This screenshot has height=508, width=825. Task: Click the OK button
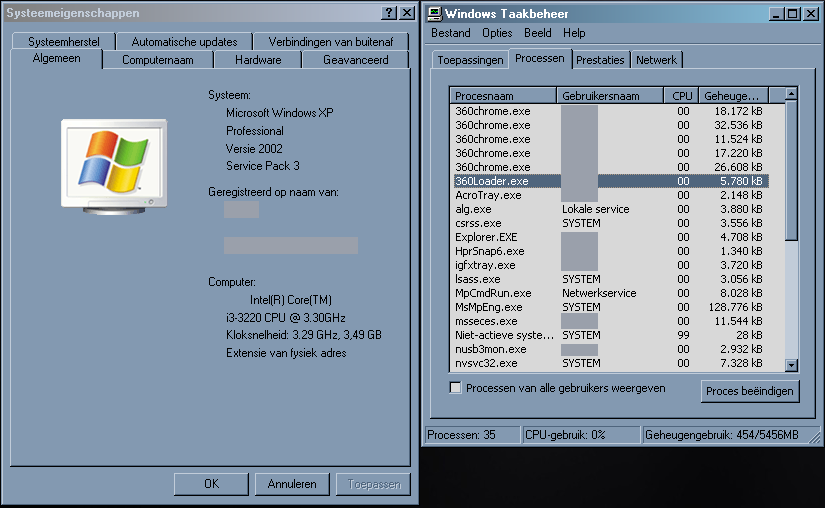click(x=211, y=484)
